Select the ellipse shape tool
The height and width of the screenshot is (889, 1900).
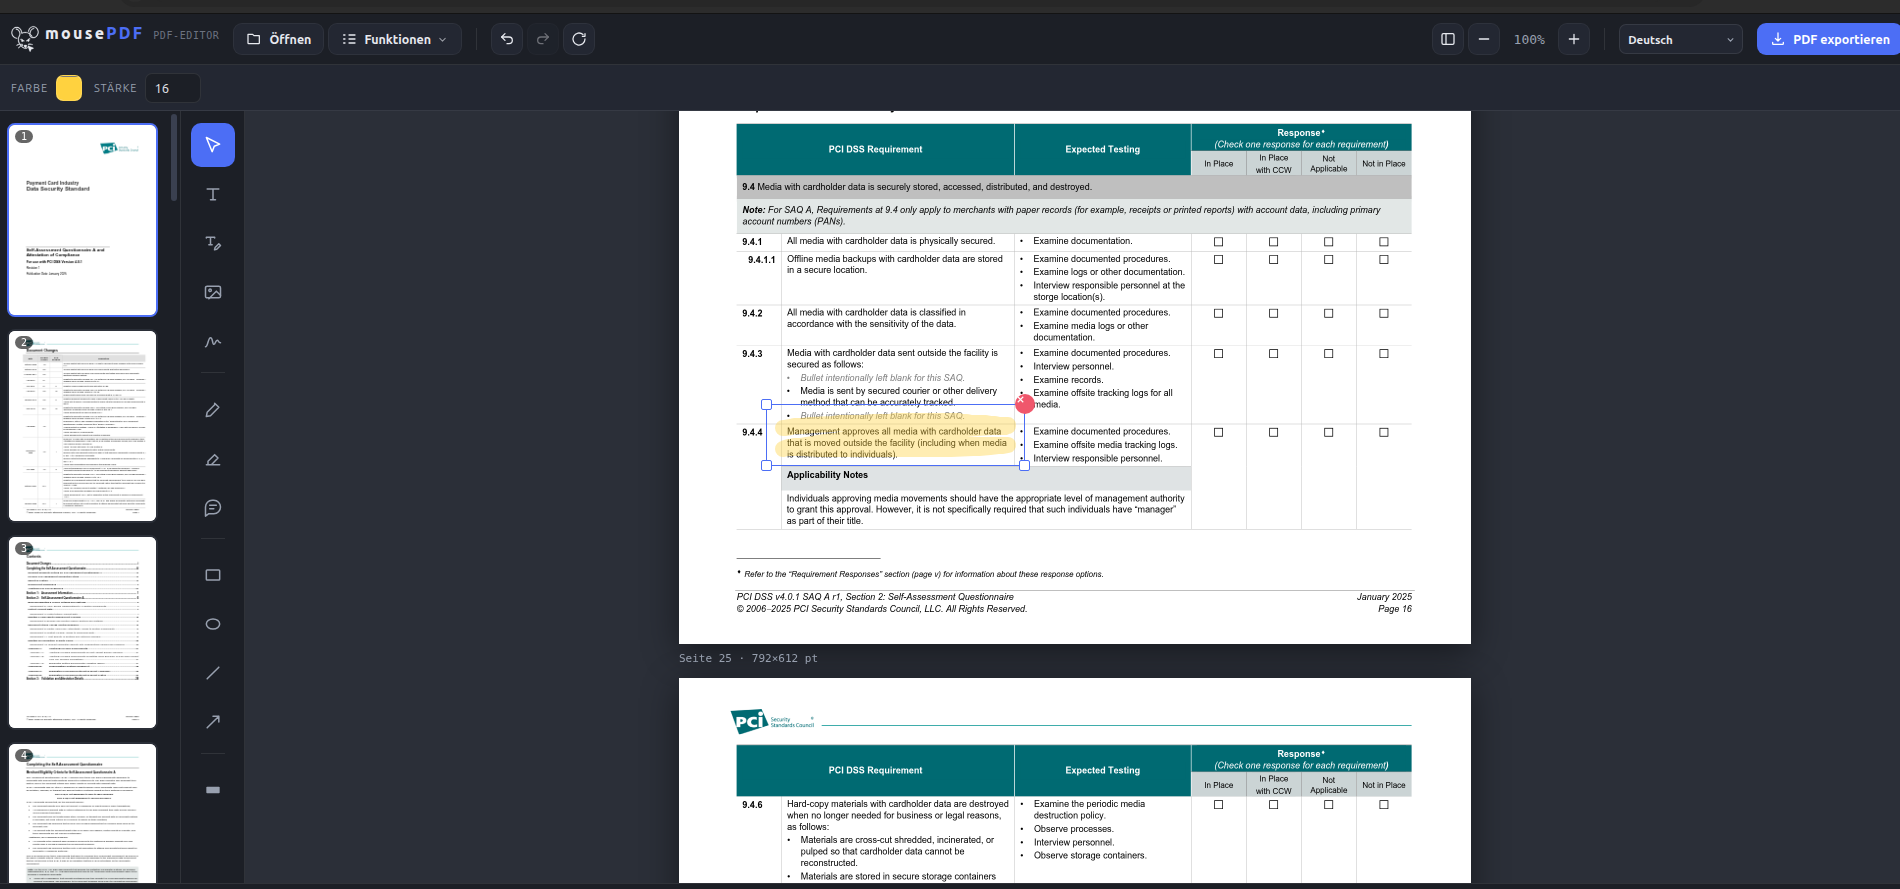213,624
